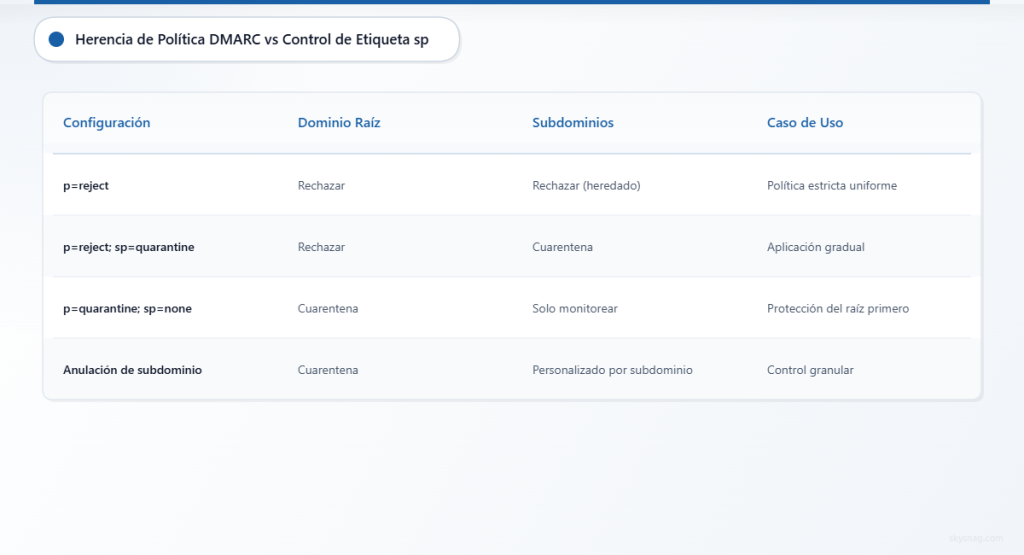The height and width of the screenshot is (555, 1024).
Task: Select the 'p=reject' configuration cell
Action: (86, 185)
